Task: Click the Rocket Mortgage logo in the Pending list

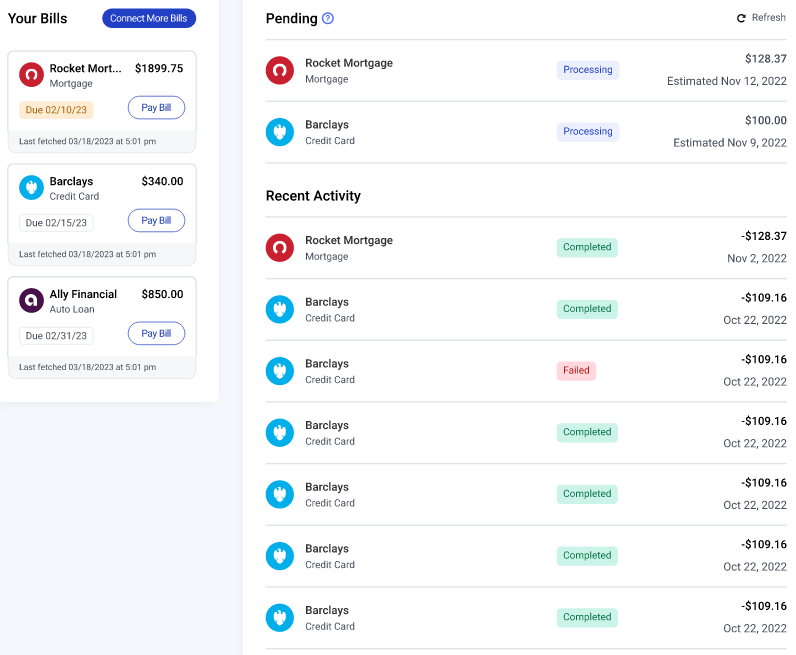Action: click(x=280, y=70)
